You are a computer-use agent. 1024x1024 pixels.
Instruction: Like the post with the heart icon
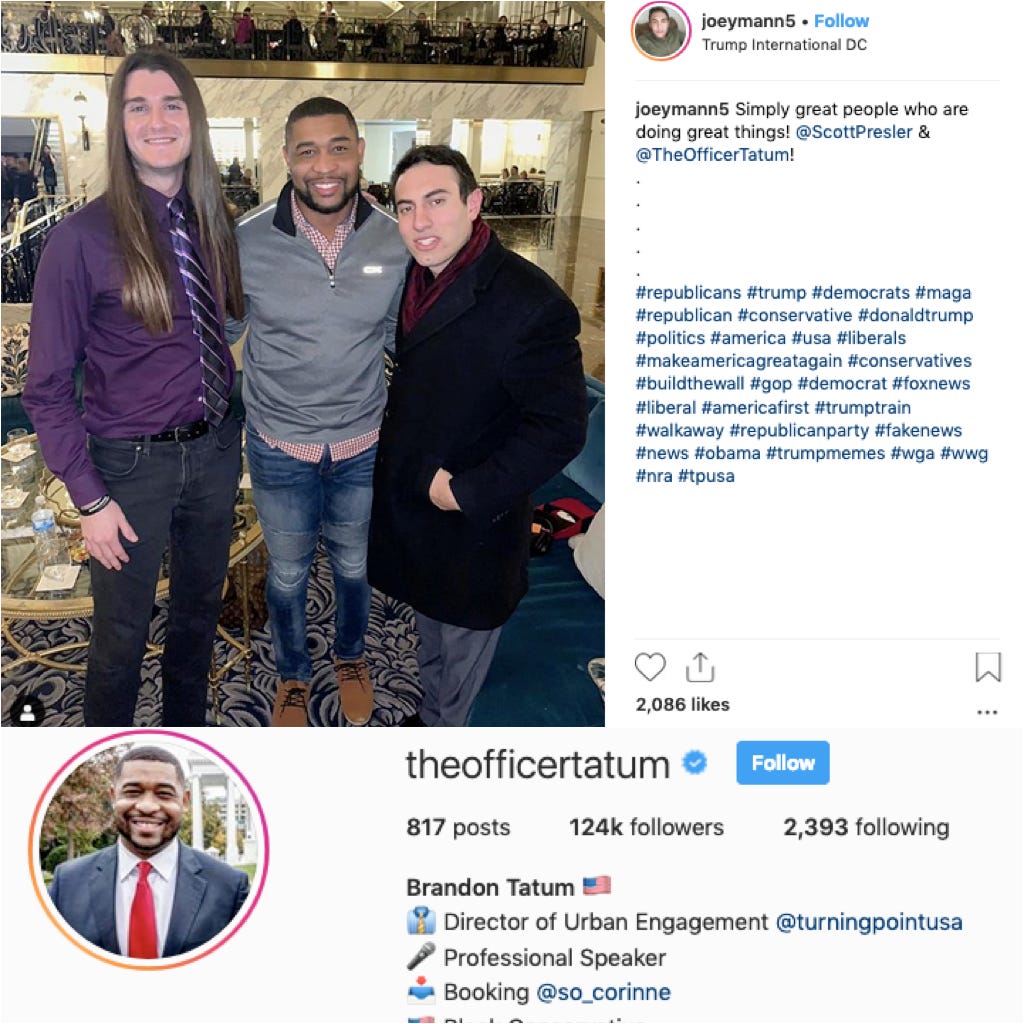pos(650,667)
